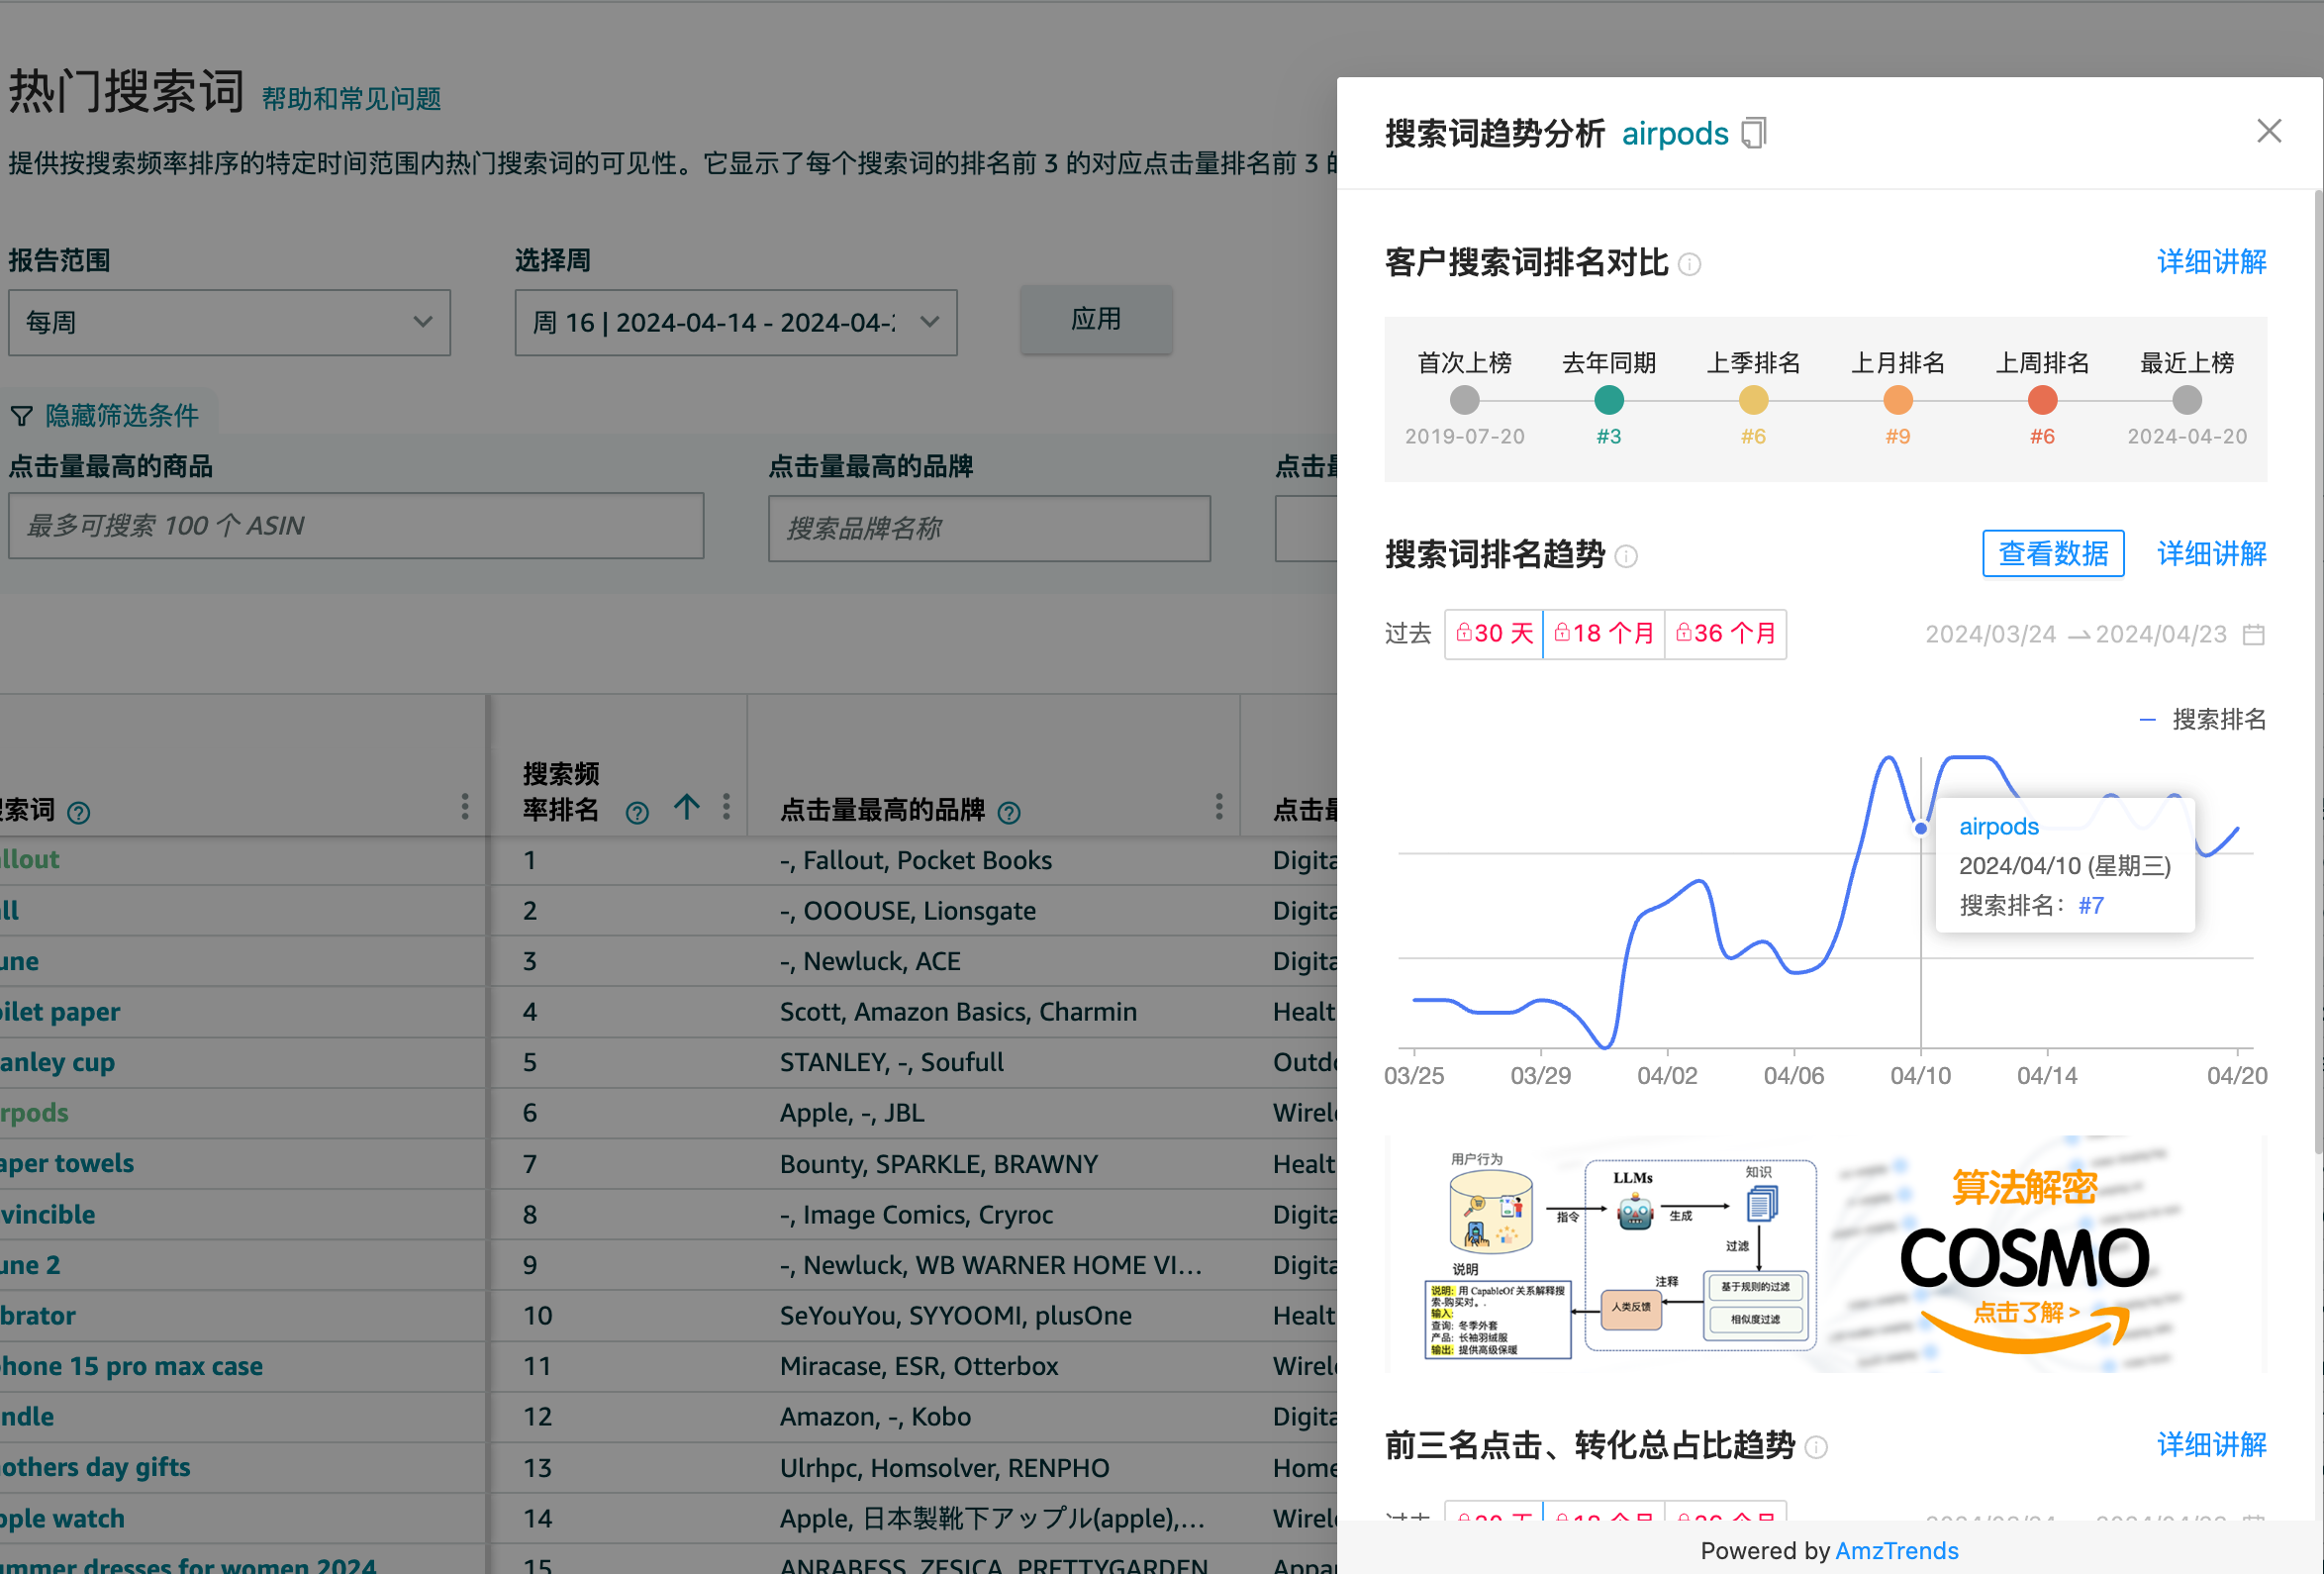Screen dimensions: 2324x1574
Task: Click help icon next to 点击量最高的品牌 column
Action: pos(1009,812)
